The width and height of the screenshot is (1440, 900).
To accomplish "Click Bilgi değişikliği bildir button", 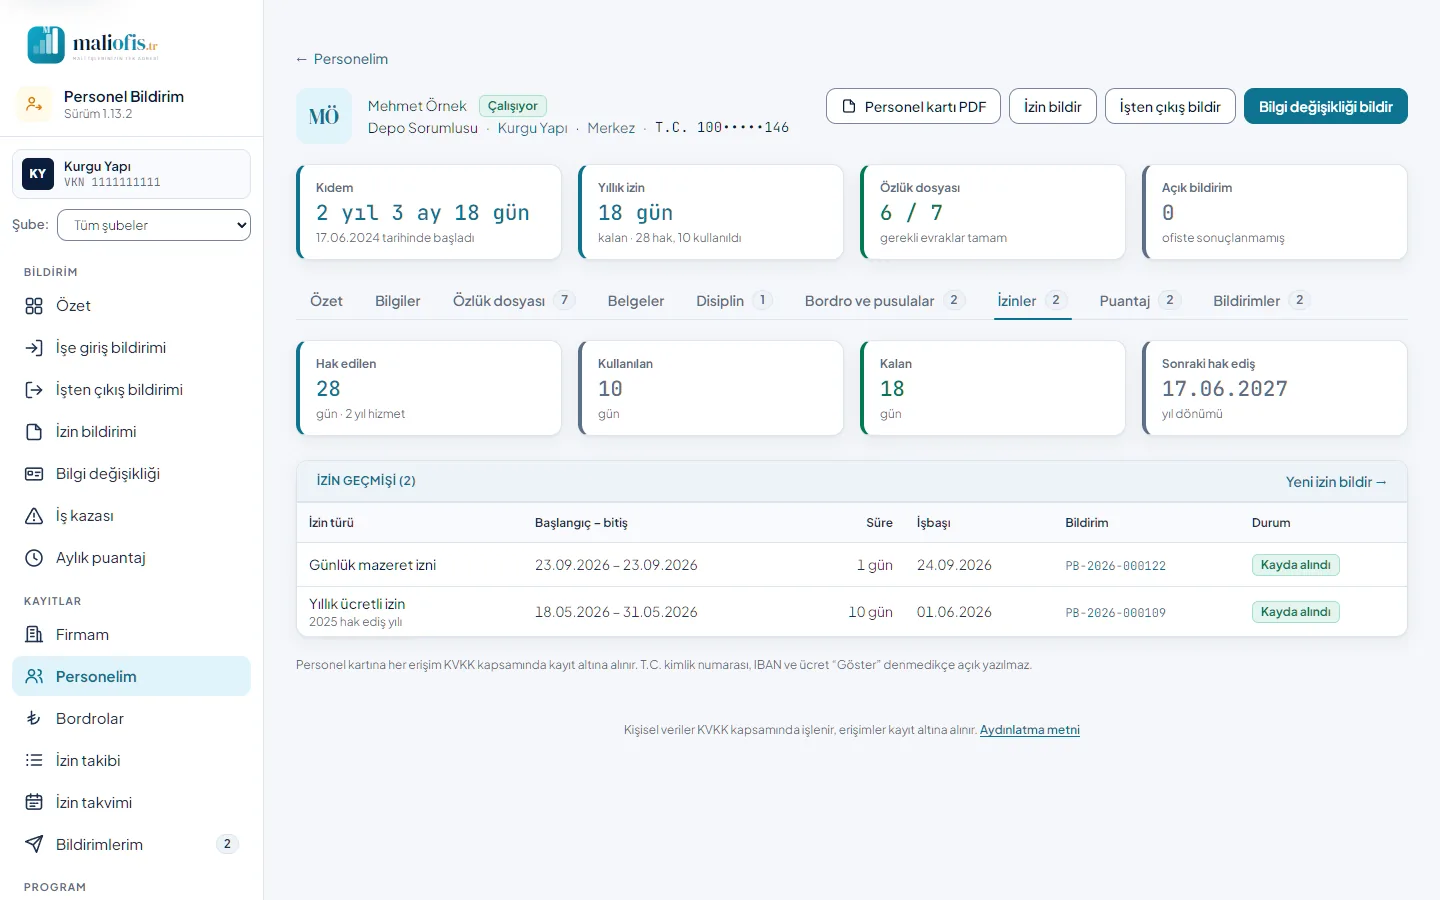I will pyautogui.click(x=1326, y=107).
